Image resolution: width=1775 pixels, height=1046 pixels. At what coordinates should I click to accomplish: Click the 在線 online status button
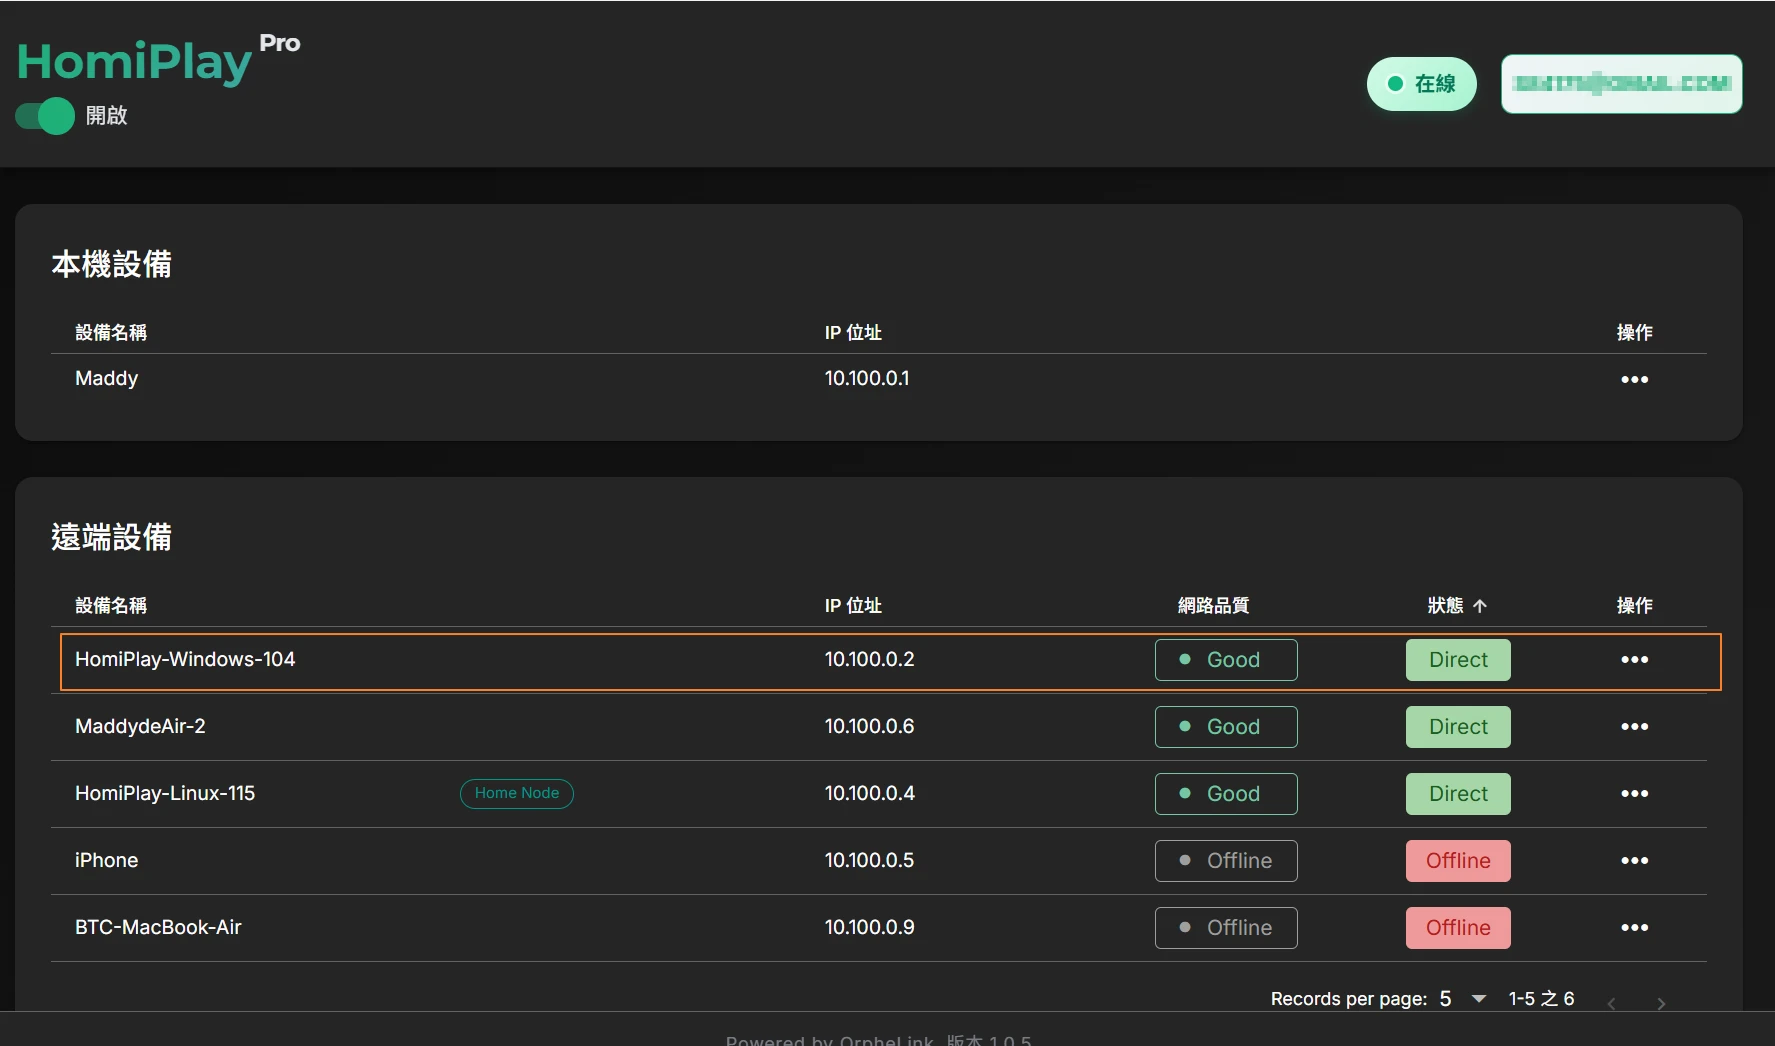pyautogui.click(x=1421, y=84)
